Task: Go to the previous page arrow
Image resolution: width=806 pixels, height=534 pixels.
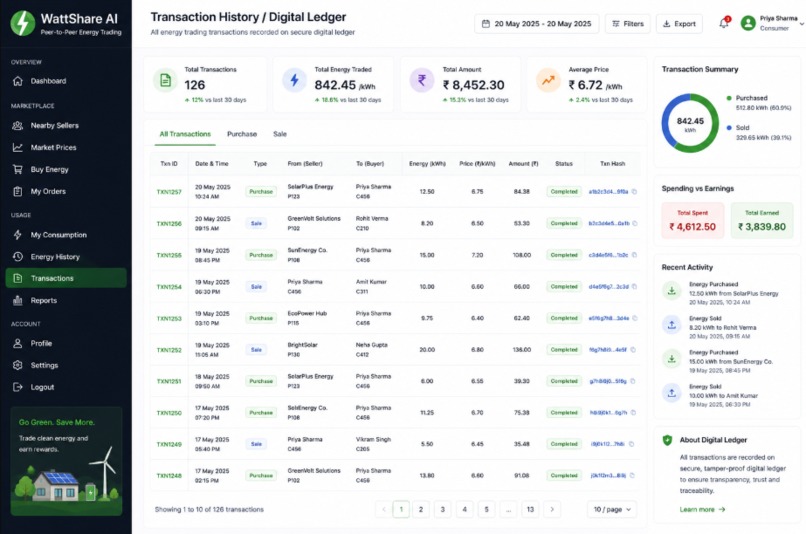Action: pos(383,509)
